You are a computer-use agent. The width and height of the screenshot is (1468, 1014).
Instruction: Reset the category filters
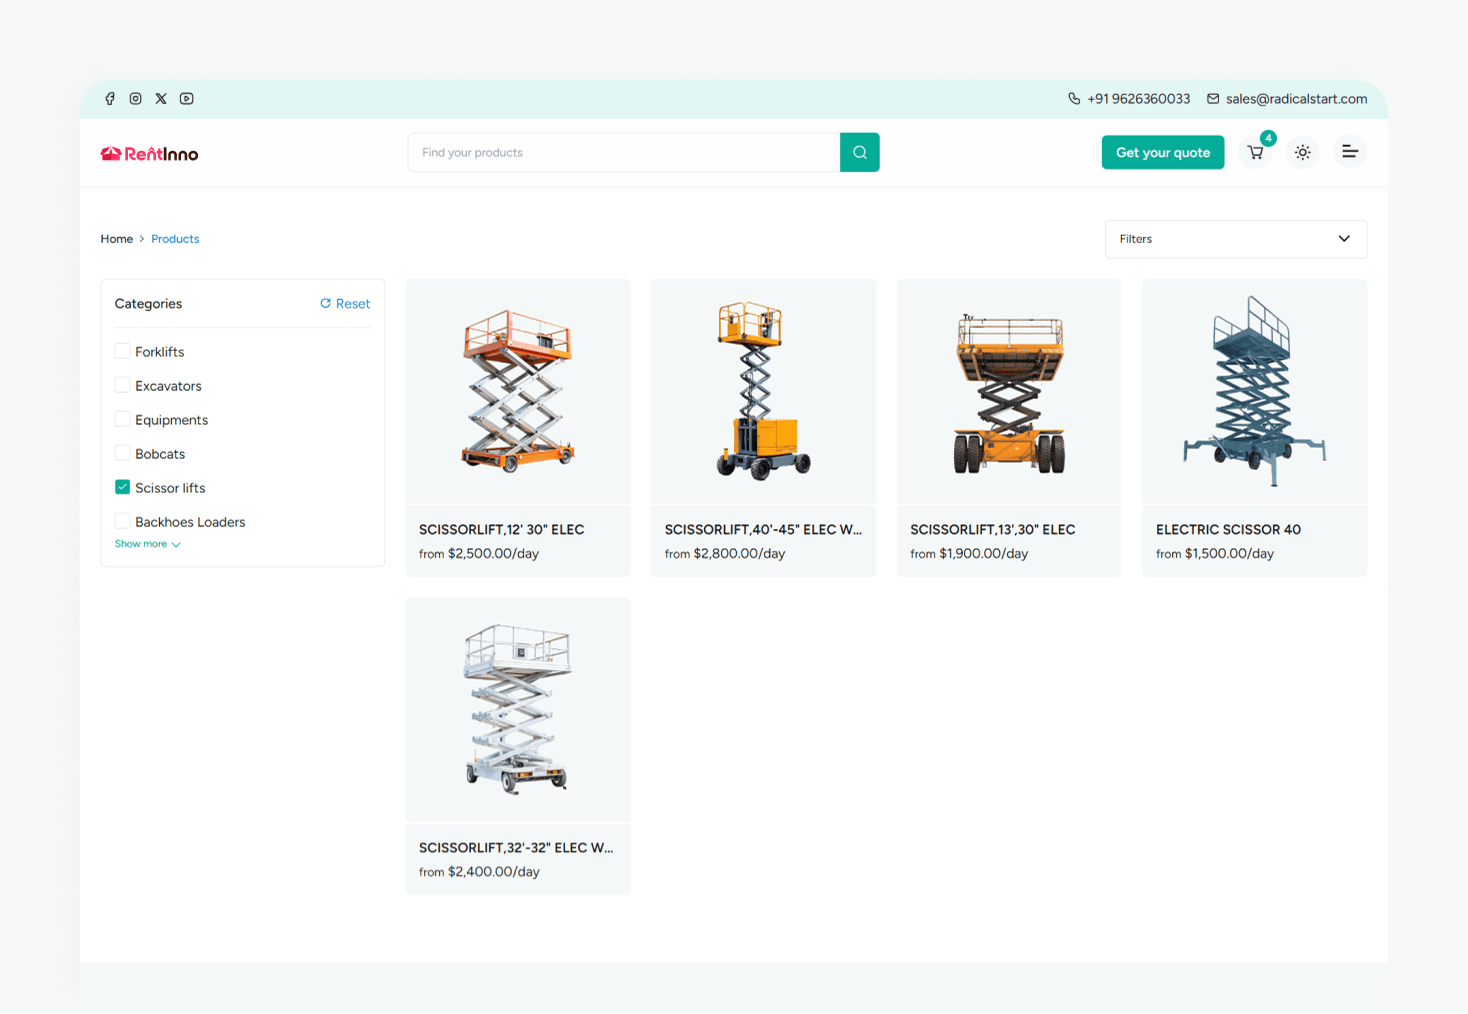pyautogui.click(x=345, y=303)
